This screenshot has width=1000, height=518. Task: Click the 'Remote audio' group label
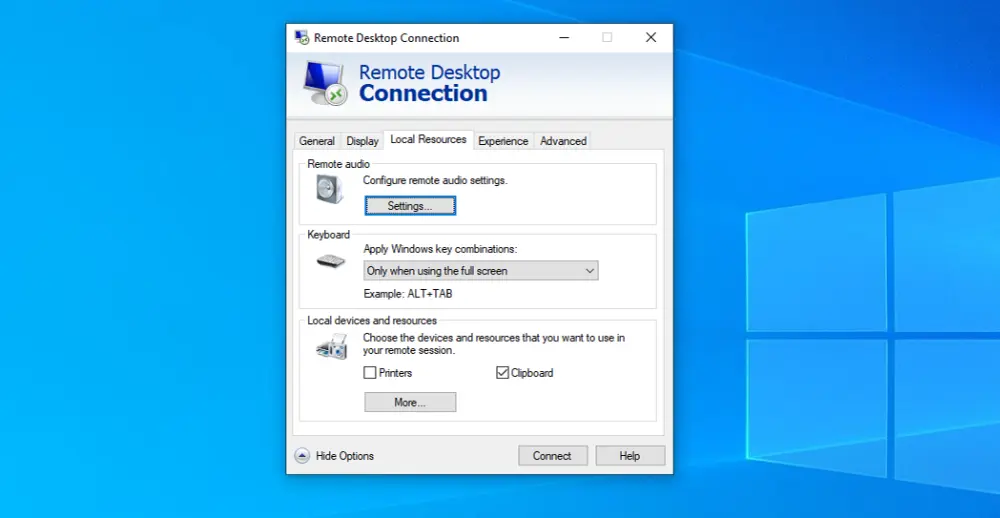(339, 164)
